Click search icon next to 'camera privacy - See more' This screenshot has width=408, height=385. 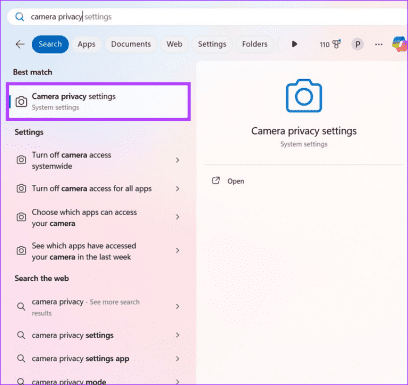[21, 306]
